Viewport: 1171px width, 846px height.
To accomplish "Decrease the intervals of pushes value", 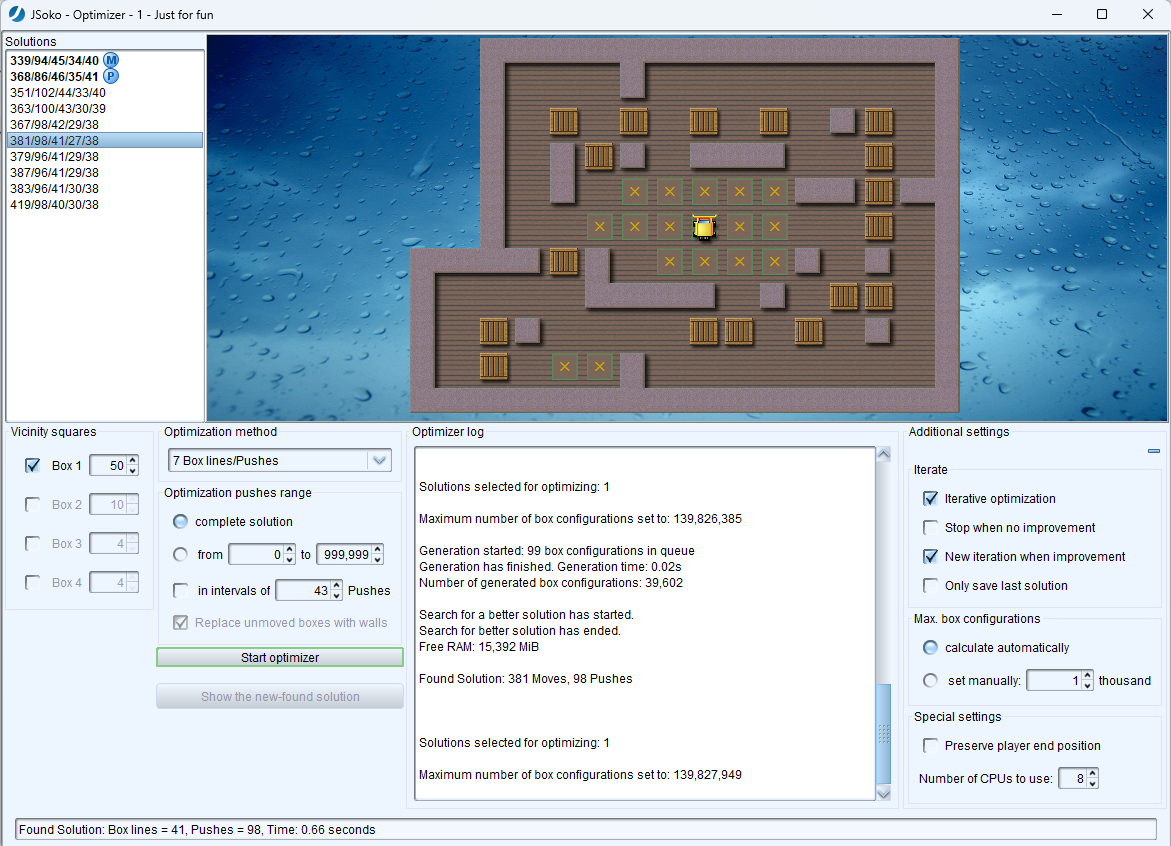I will pos(337,596).
